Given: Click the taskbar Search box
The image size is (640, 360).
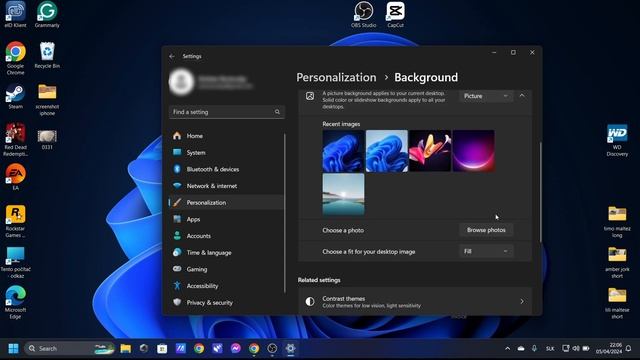Looking at the screenshot, I should point(70,349).
